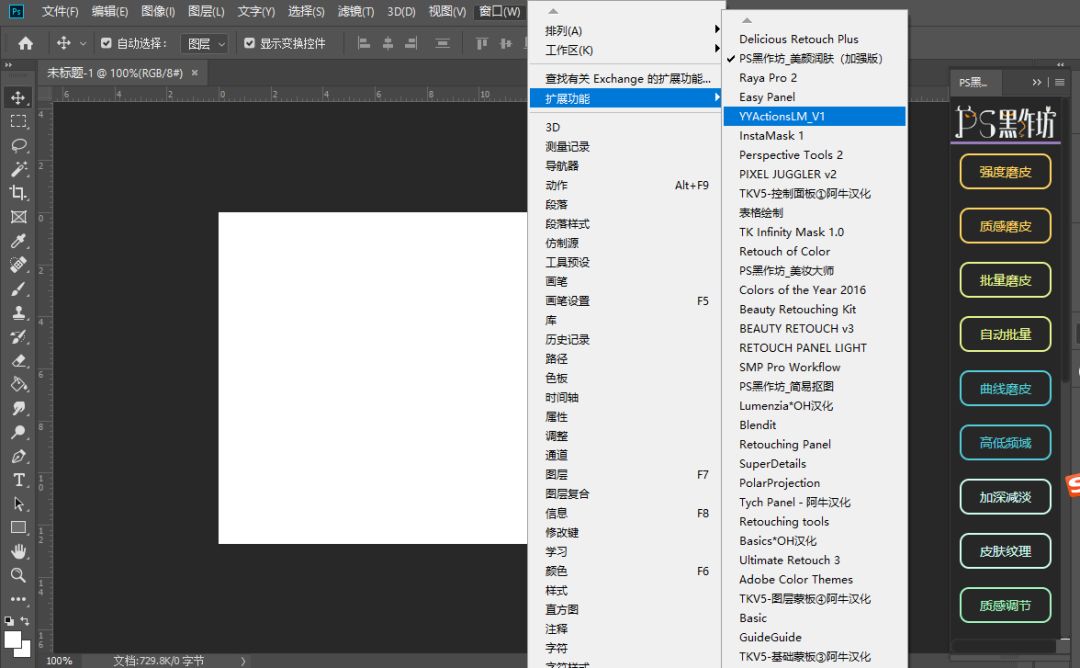The height and width of the screenshot is (668, 1080).
Task: Select the Horizontal Type tool
Action: tap(18, 480)
